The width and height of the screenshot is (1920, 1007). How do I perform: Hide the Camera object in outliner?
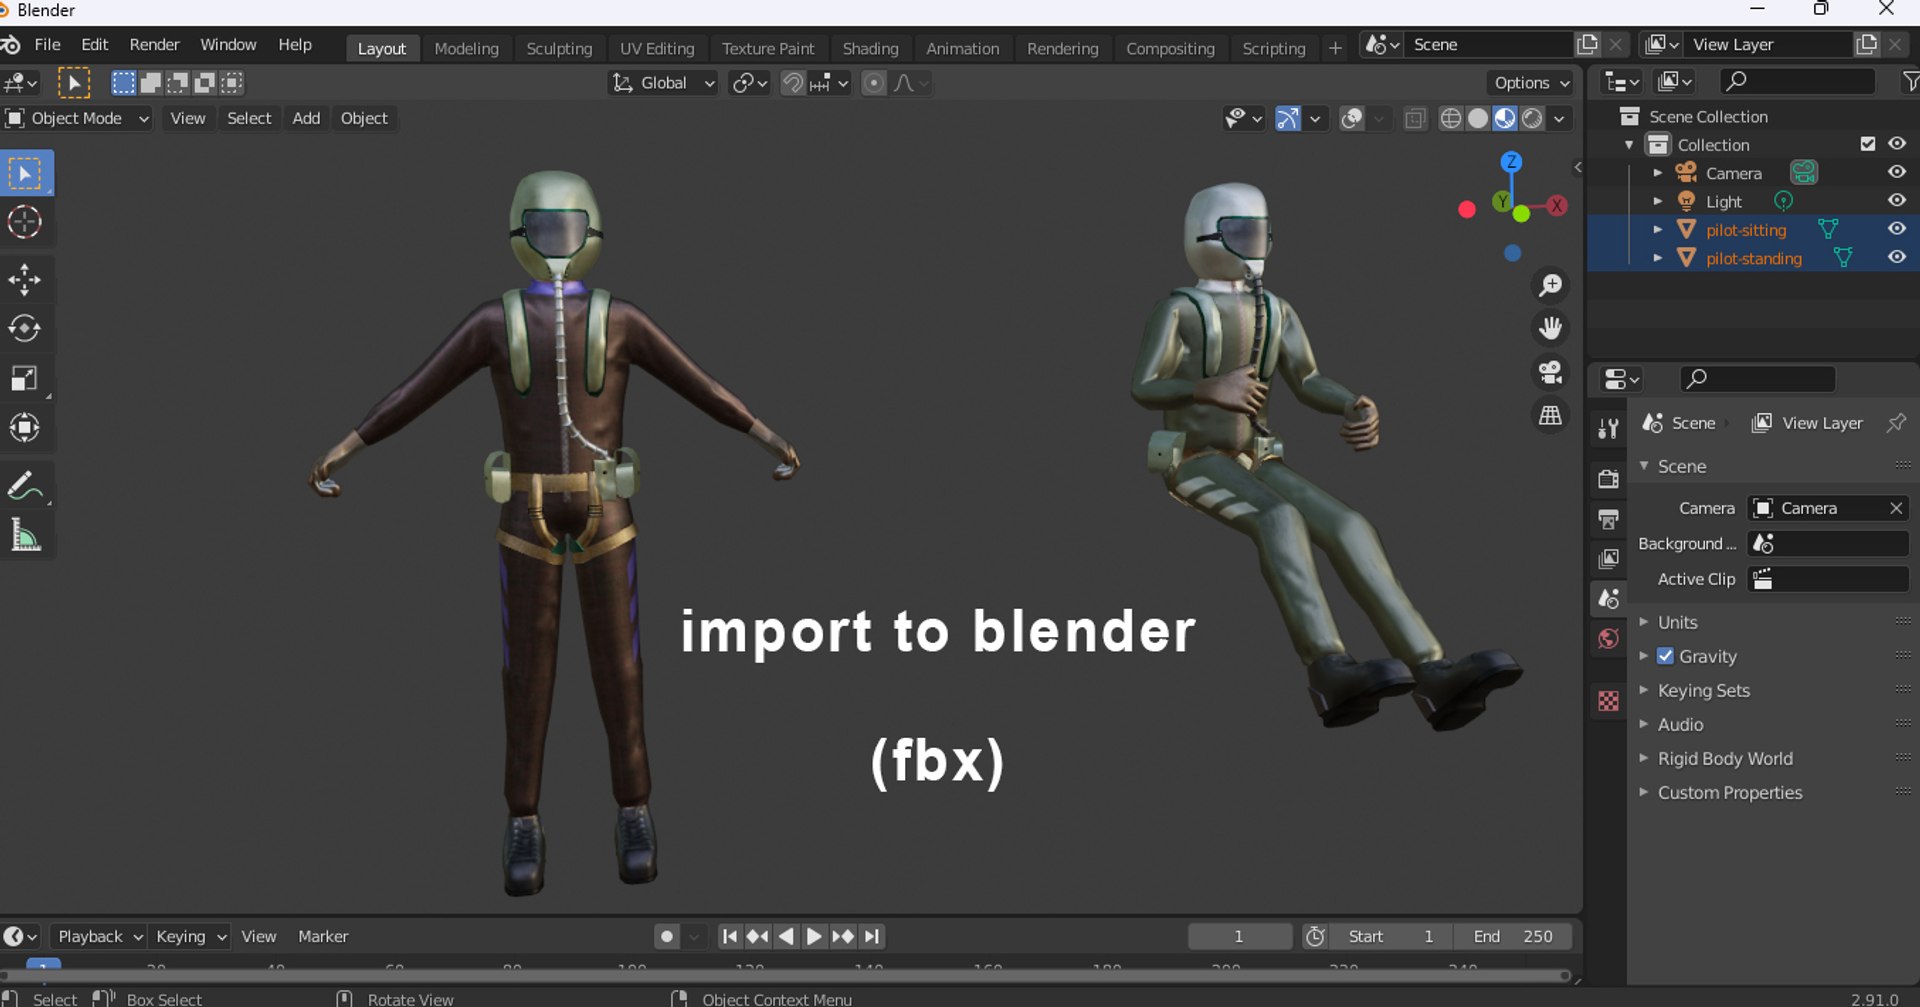click(1896, 172)
